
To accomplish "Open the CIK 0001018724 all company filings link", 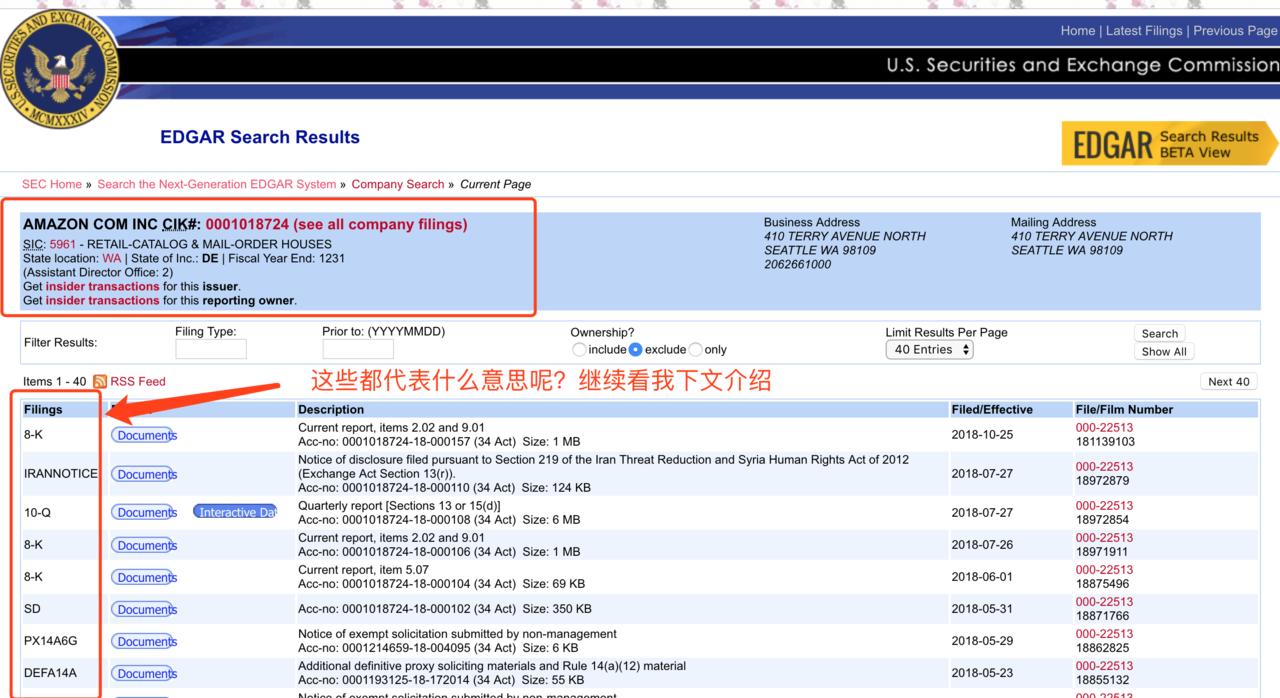I will coord(336,225).
